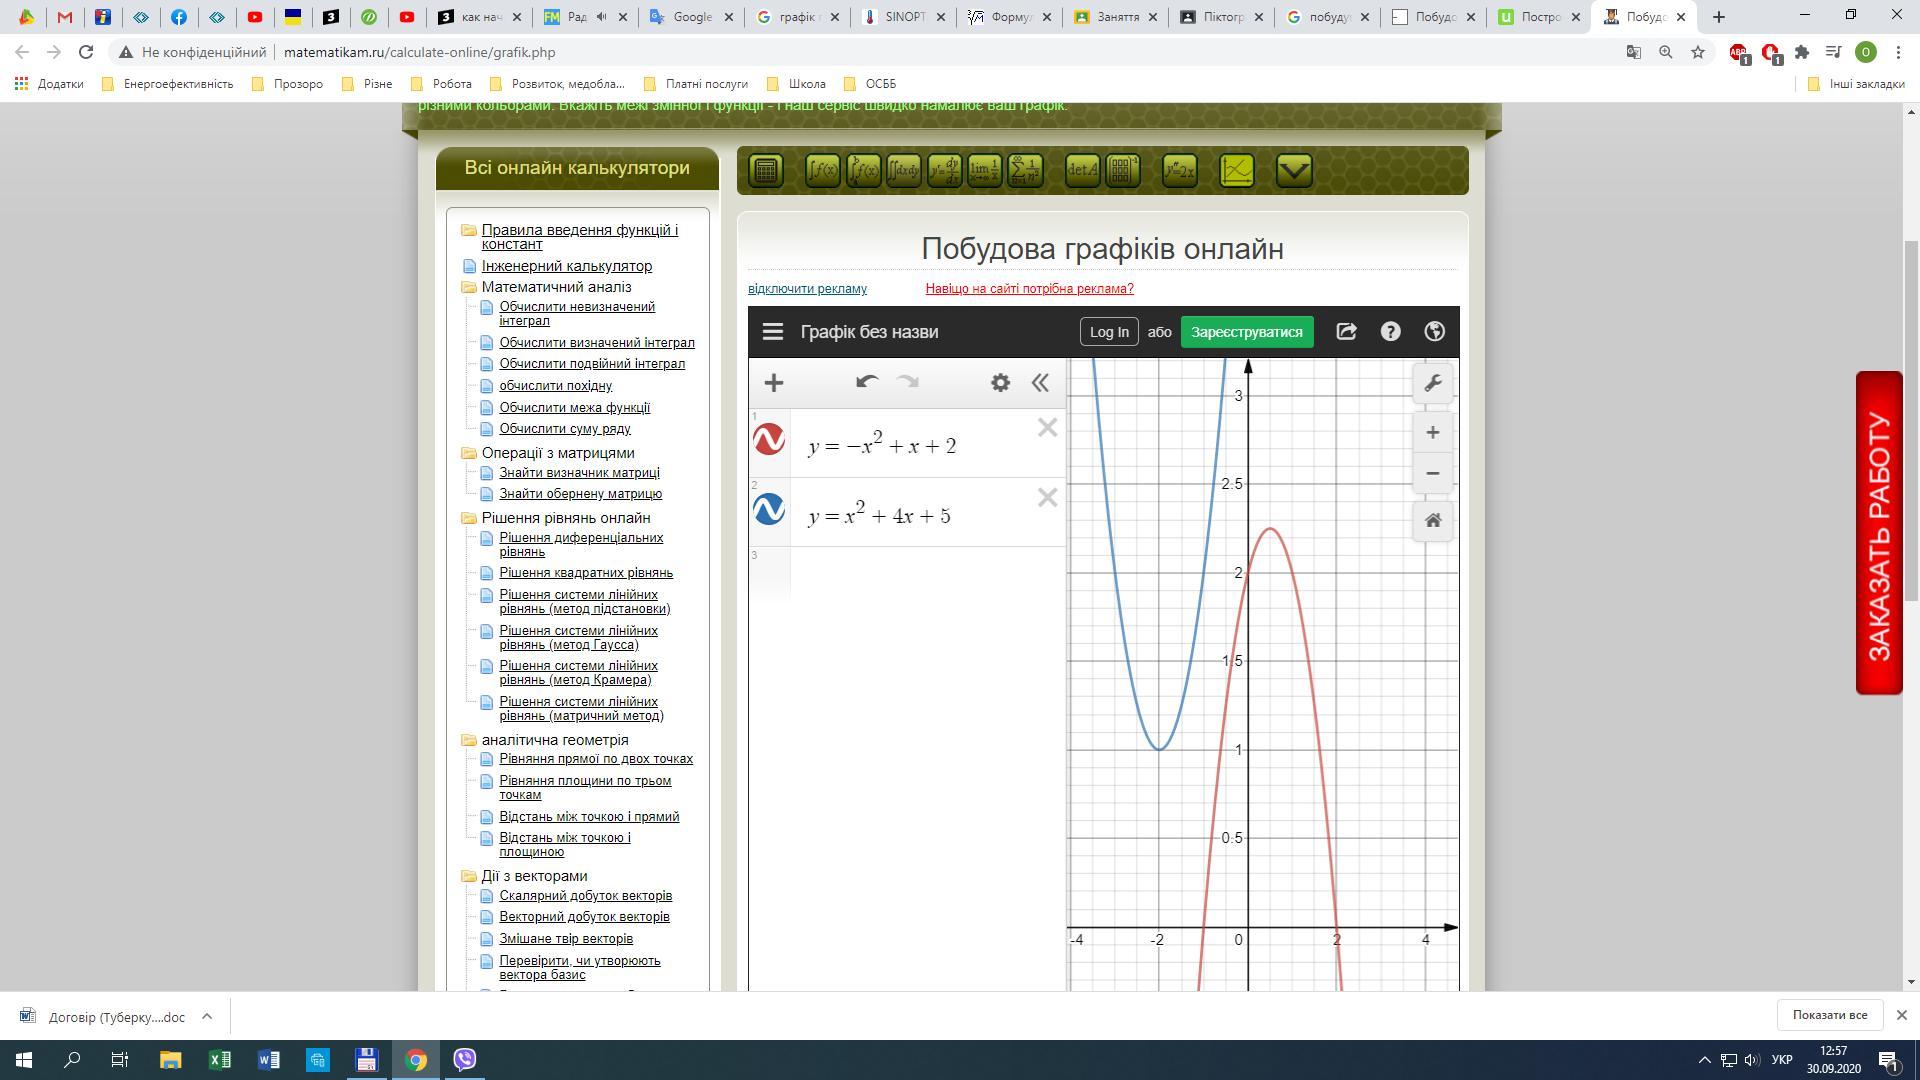This screenshot has width=1920, height=1080.
Task: Open the add item plus menu
Action: click(x=773, y=383)
